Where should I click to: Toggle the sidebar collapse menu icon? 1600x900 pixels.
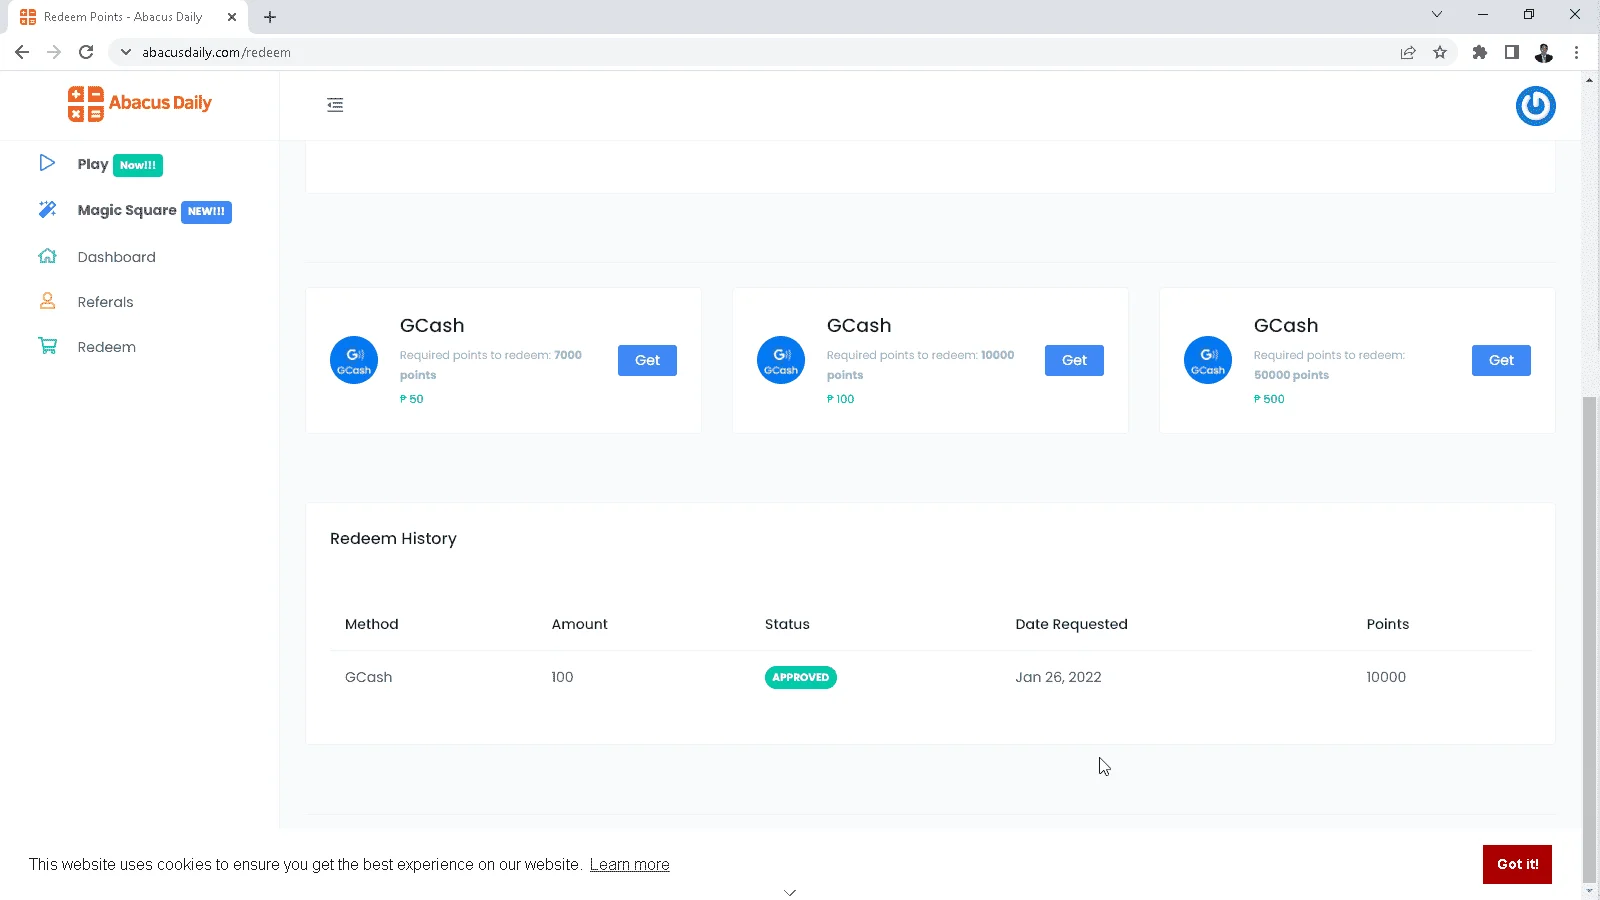pos(335,105)
